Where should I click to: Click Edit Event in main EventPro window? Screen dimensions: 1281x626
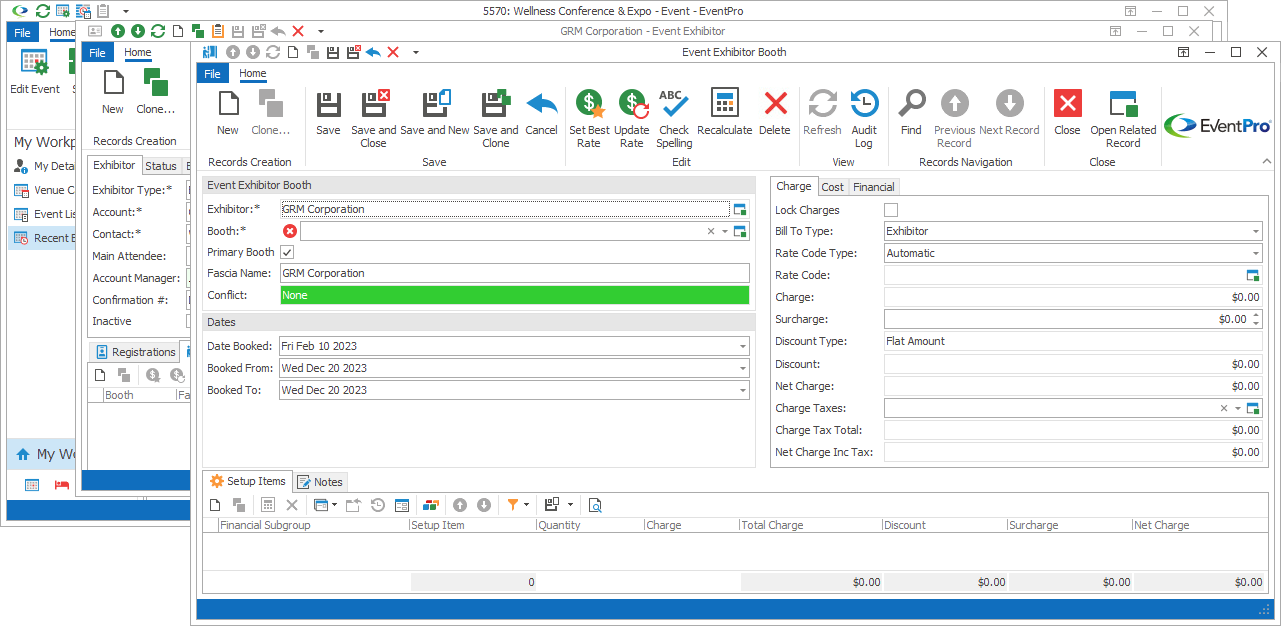pos(35,72)
